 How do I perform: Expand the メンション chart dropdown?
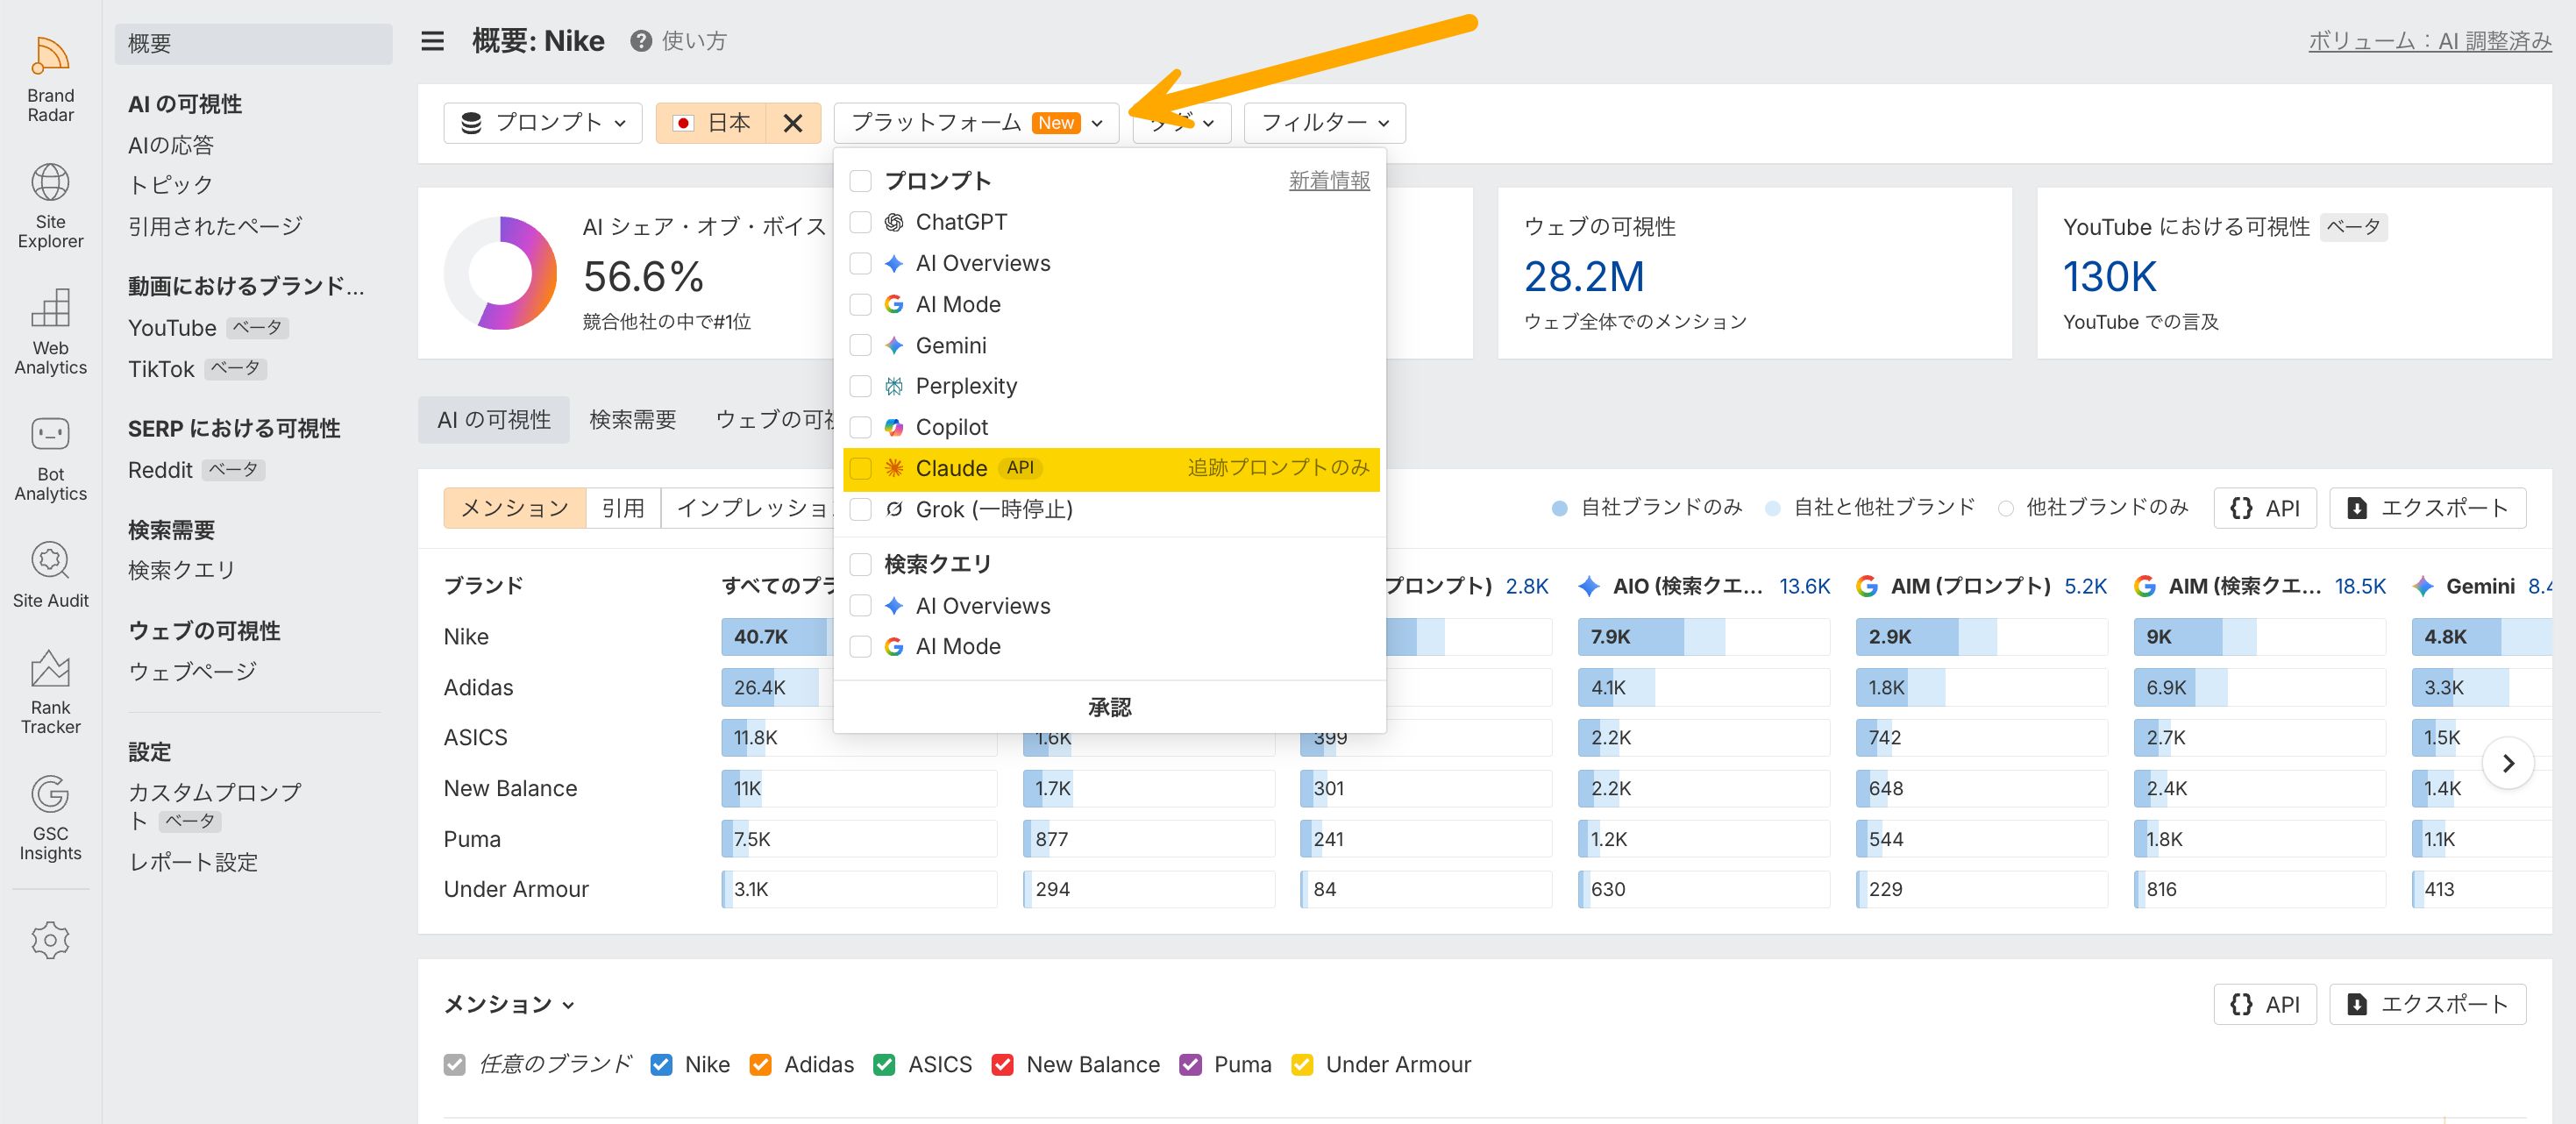[x=509, y=1004]
